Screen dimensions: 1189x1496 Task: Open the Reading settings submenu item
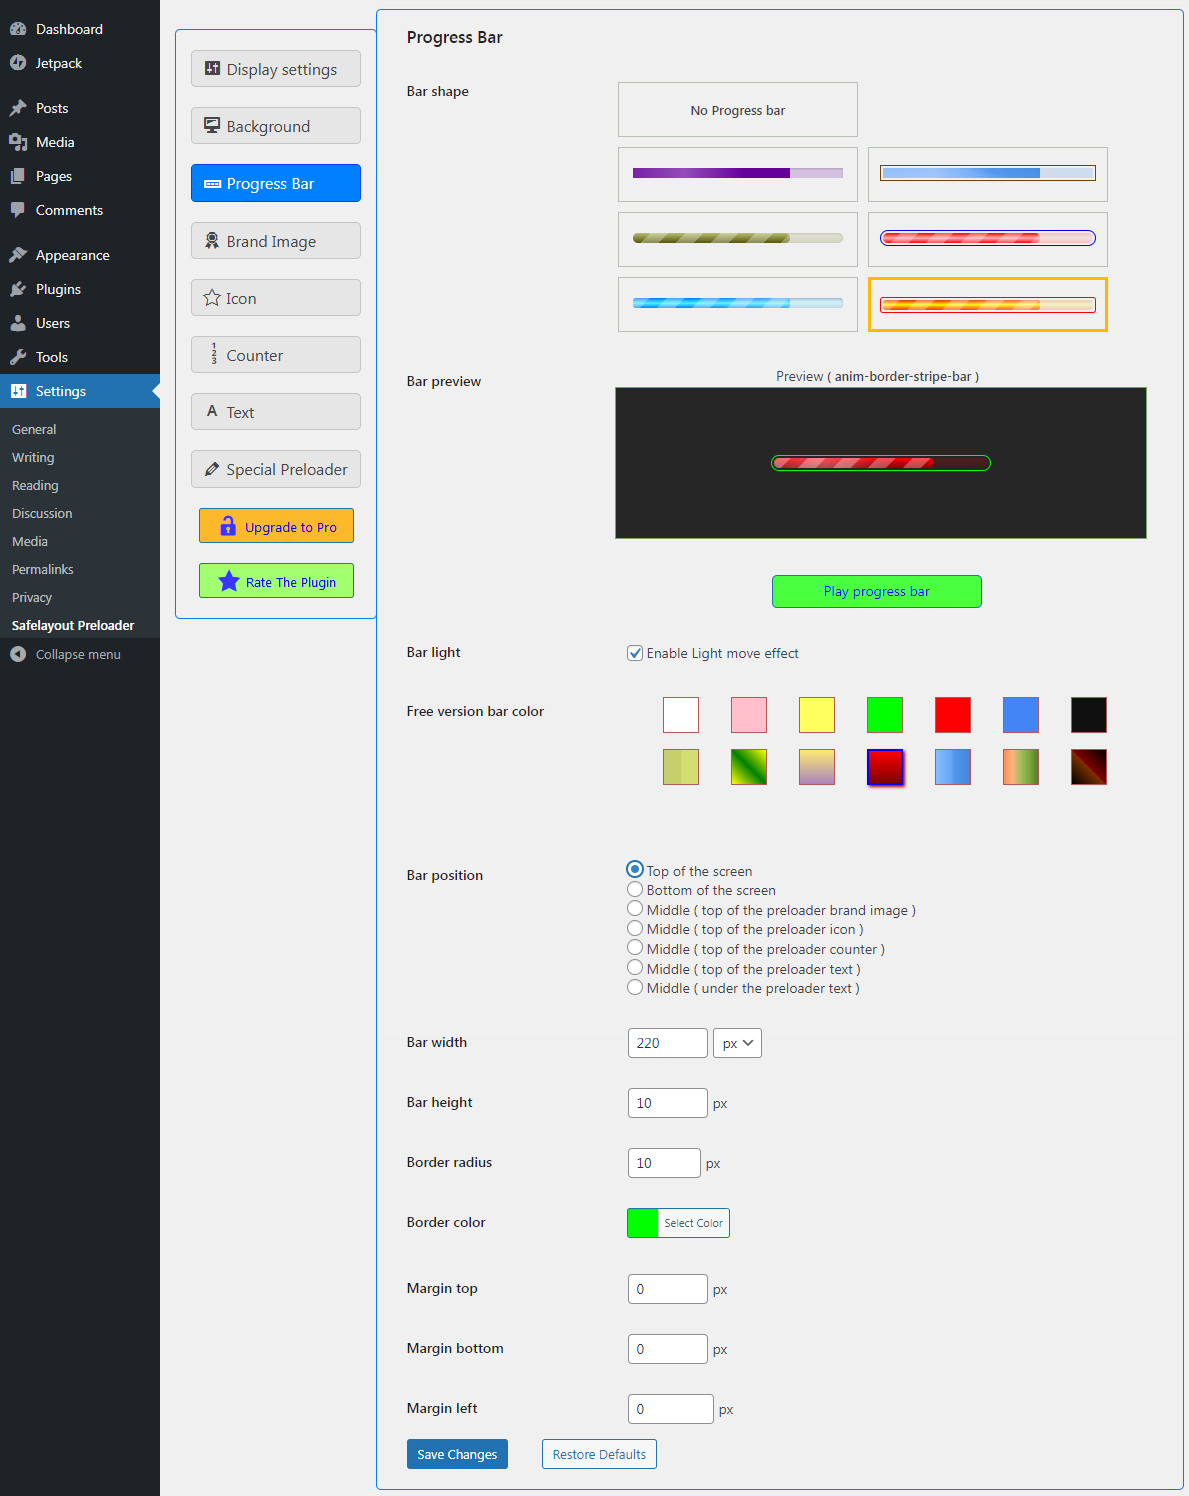[35, 485]
